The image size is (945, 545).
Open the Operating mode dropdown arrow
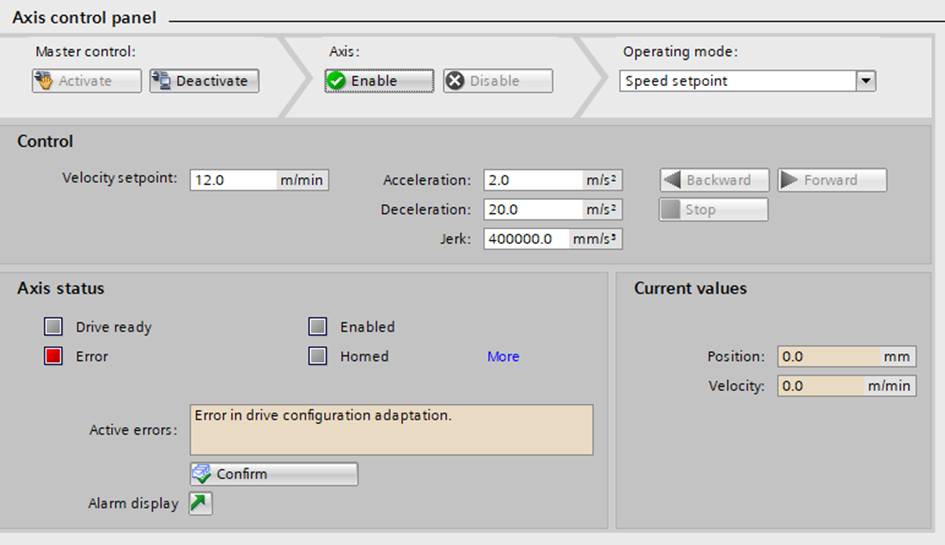click(866, 81)
